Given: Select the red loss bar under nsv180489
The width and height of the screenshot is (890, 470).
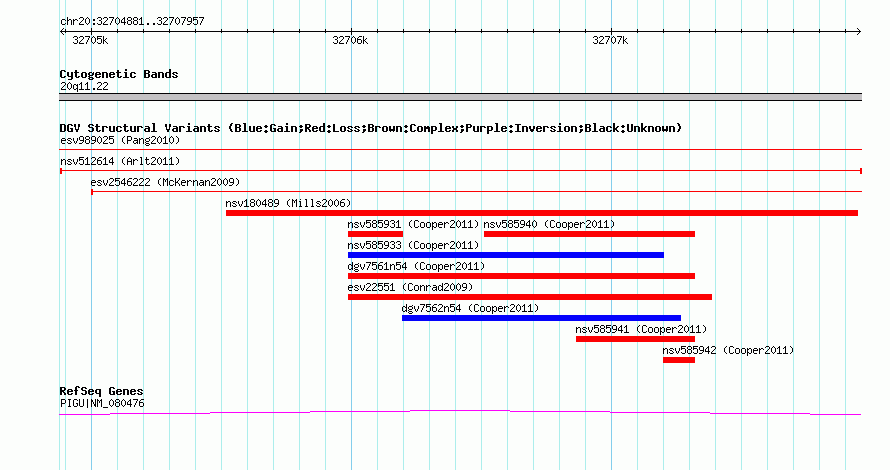Looking at the screenshot, I should click(541, 213).
